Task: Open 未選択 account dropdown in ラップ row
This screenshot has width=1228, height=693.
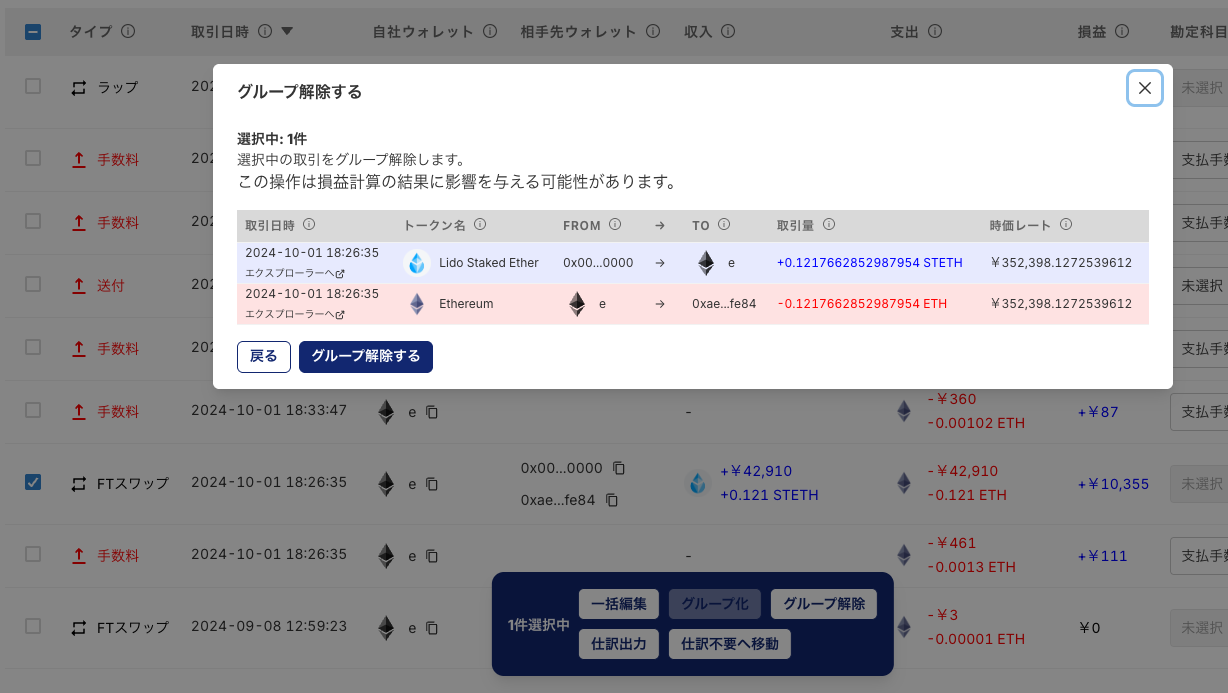Action: 1201,88
